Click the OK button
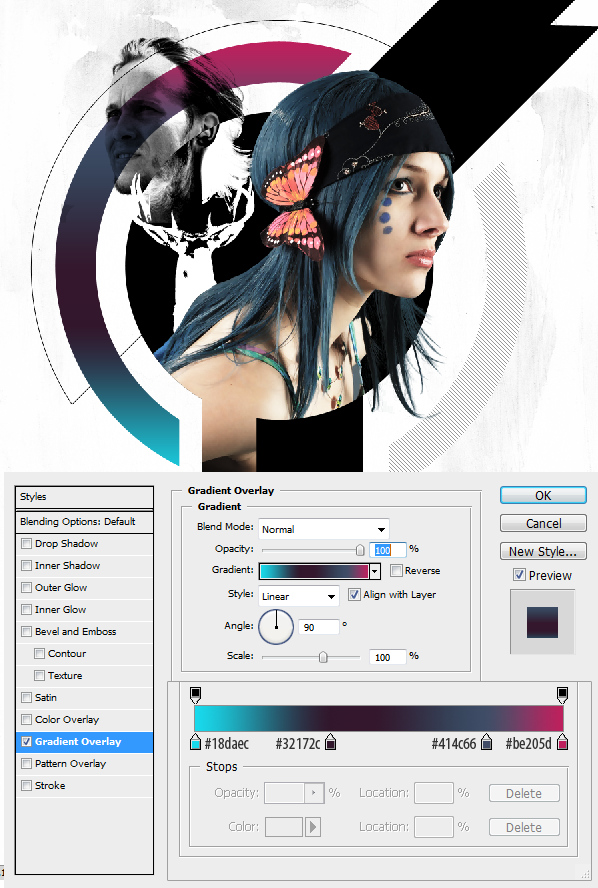The image size is (598, 888). coord(543,496)
